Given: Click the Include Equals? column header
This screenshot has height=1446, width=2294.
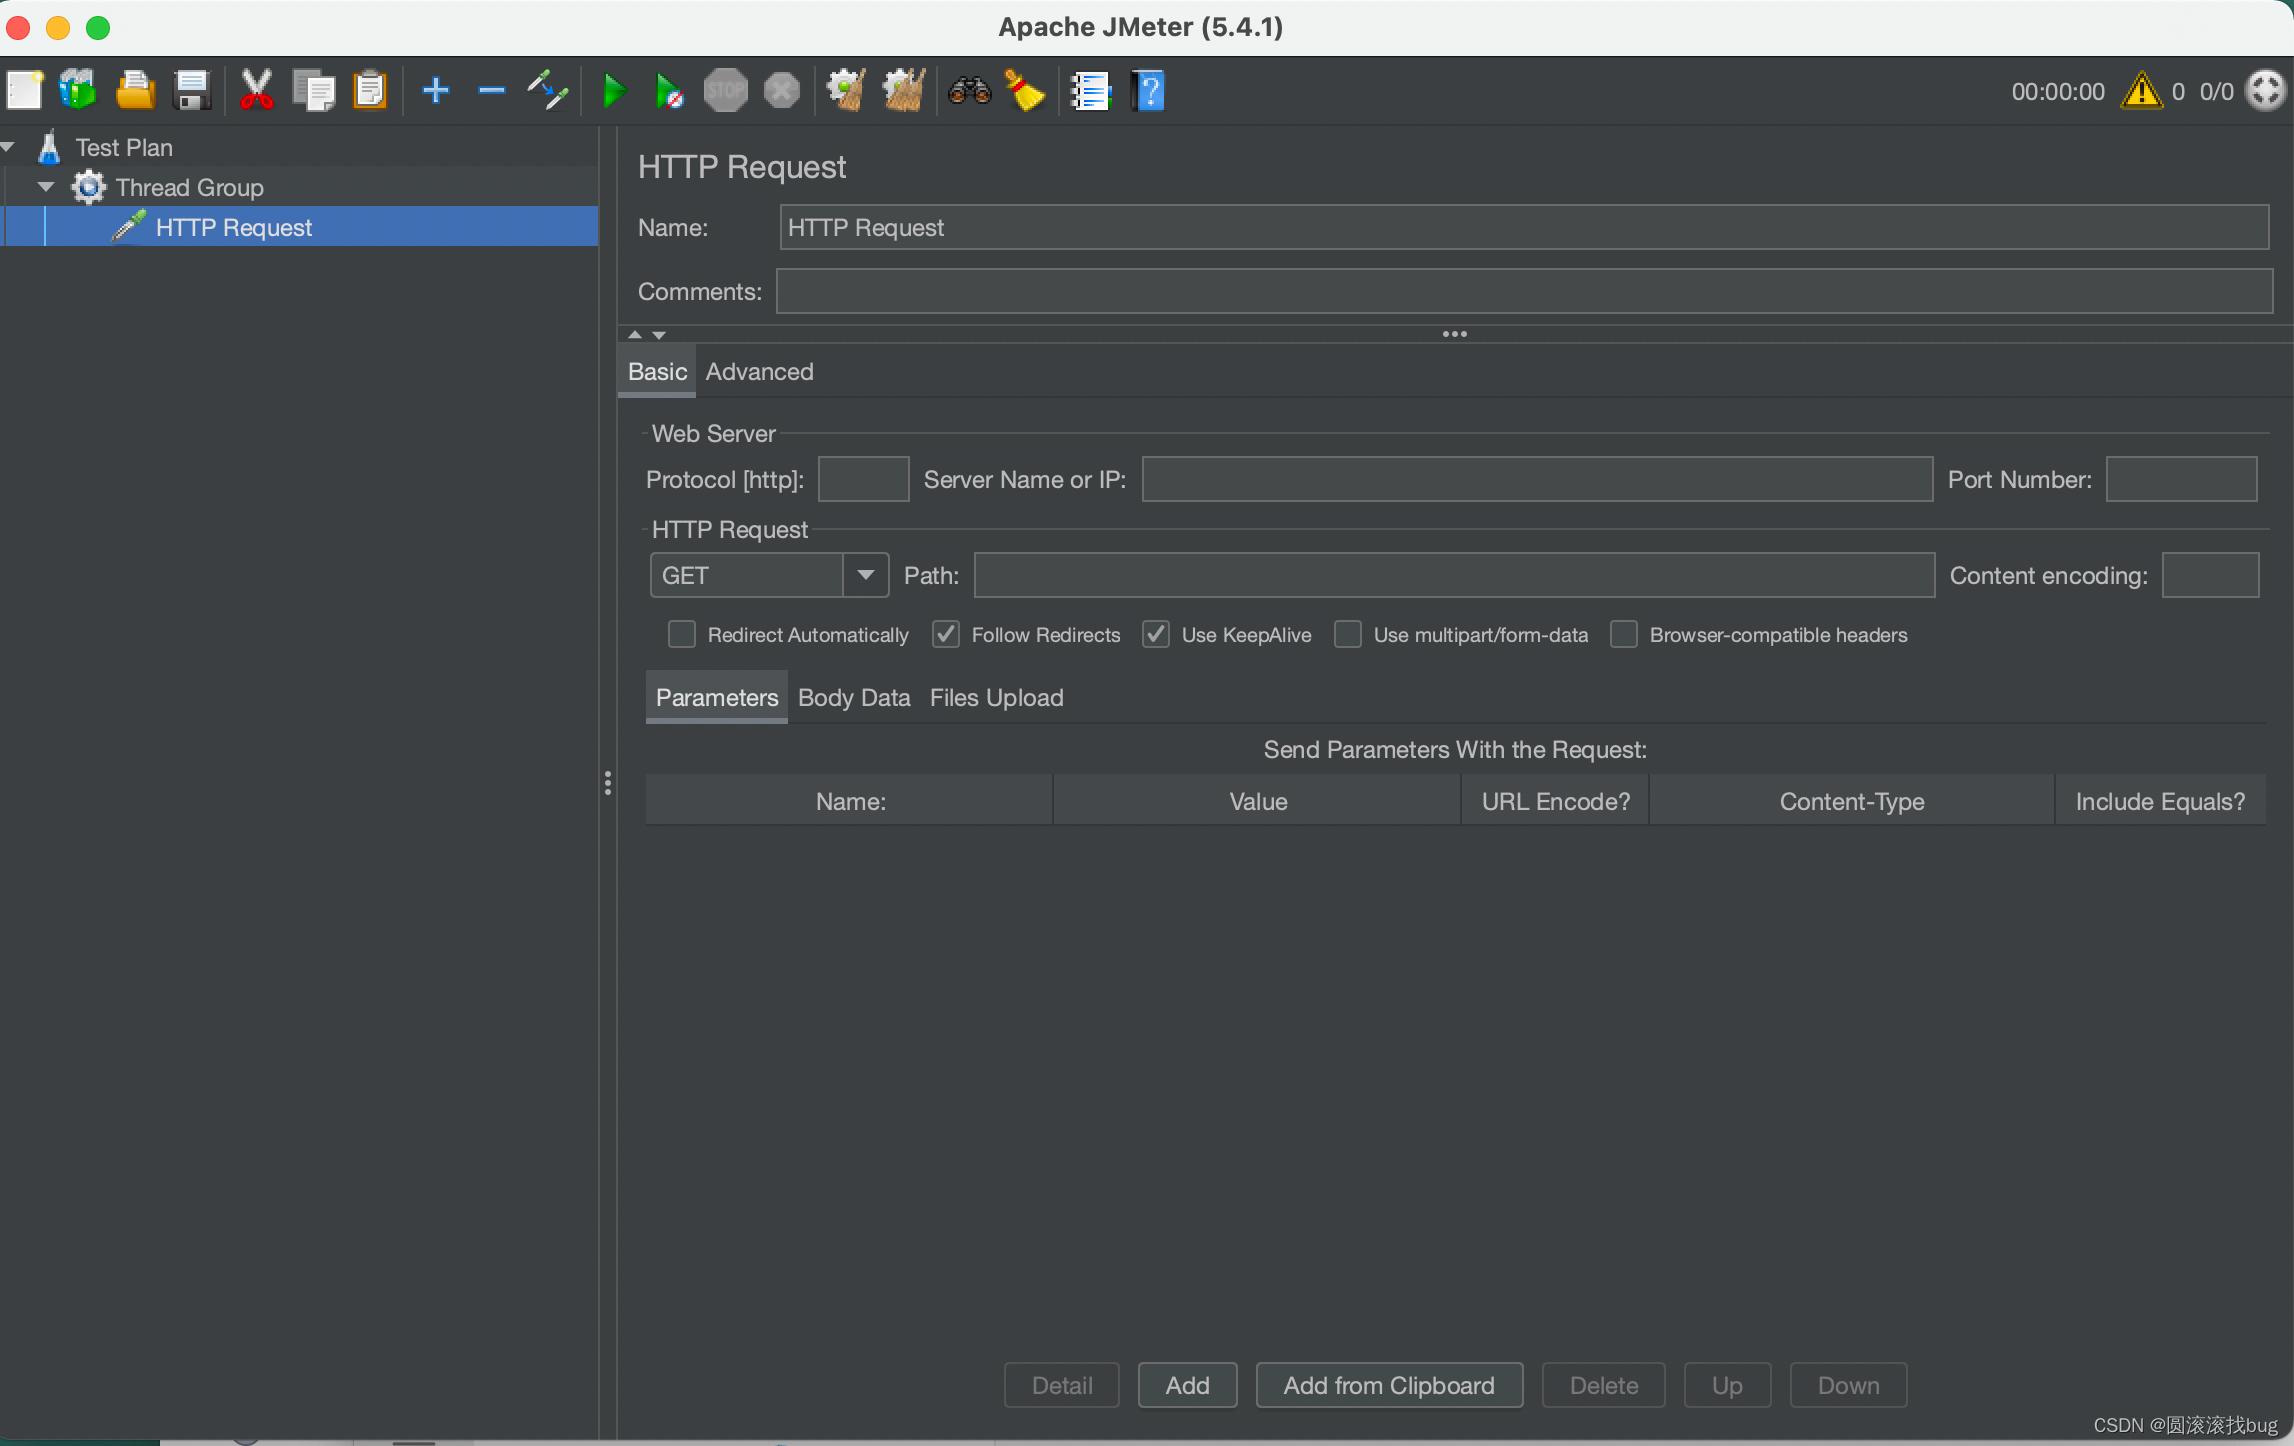Looking at the screenshot, I should coord(2160,801).
